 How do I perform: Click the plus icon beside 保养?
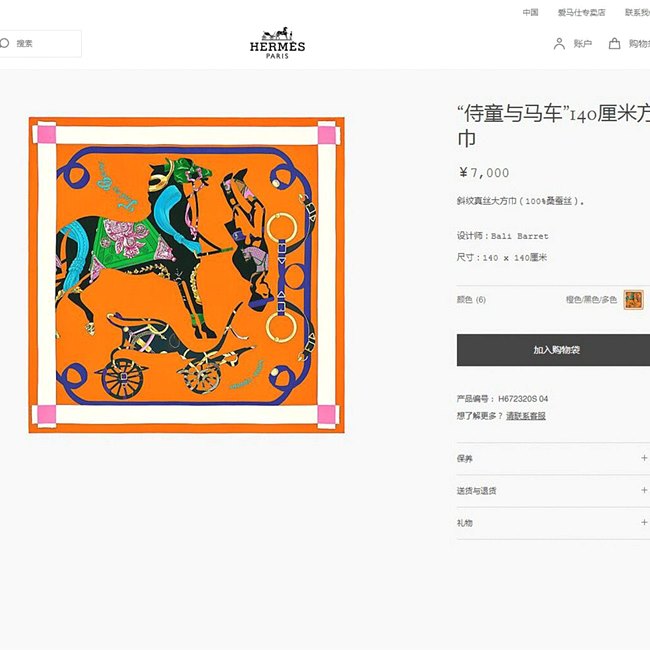tap(644, 458)
